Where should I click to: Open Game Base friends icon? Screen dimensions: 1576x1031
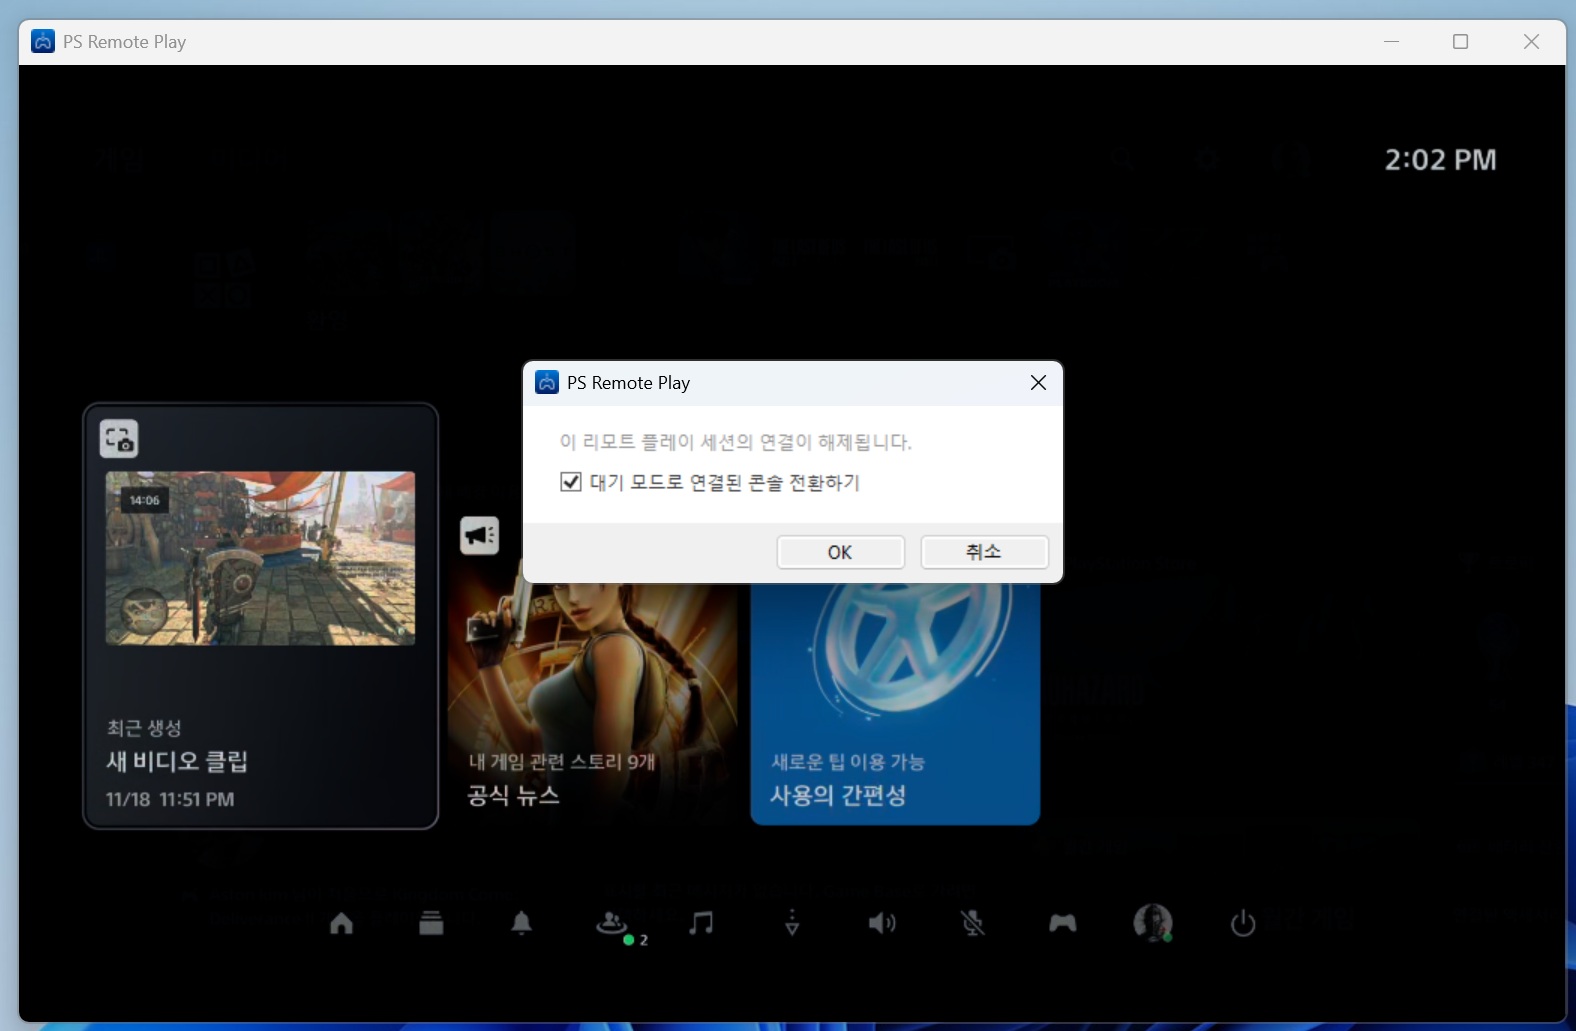pyautogui.click(x=612, y=923)
